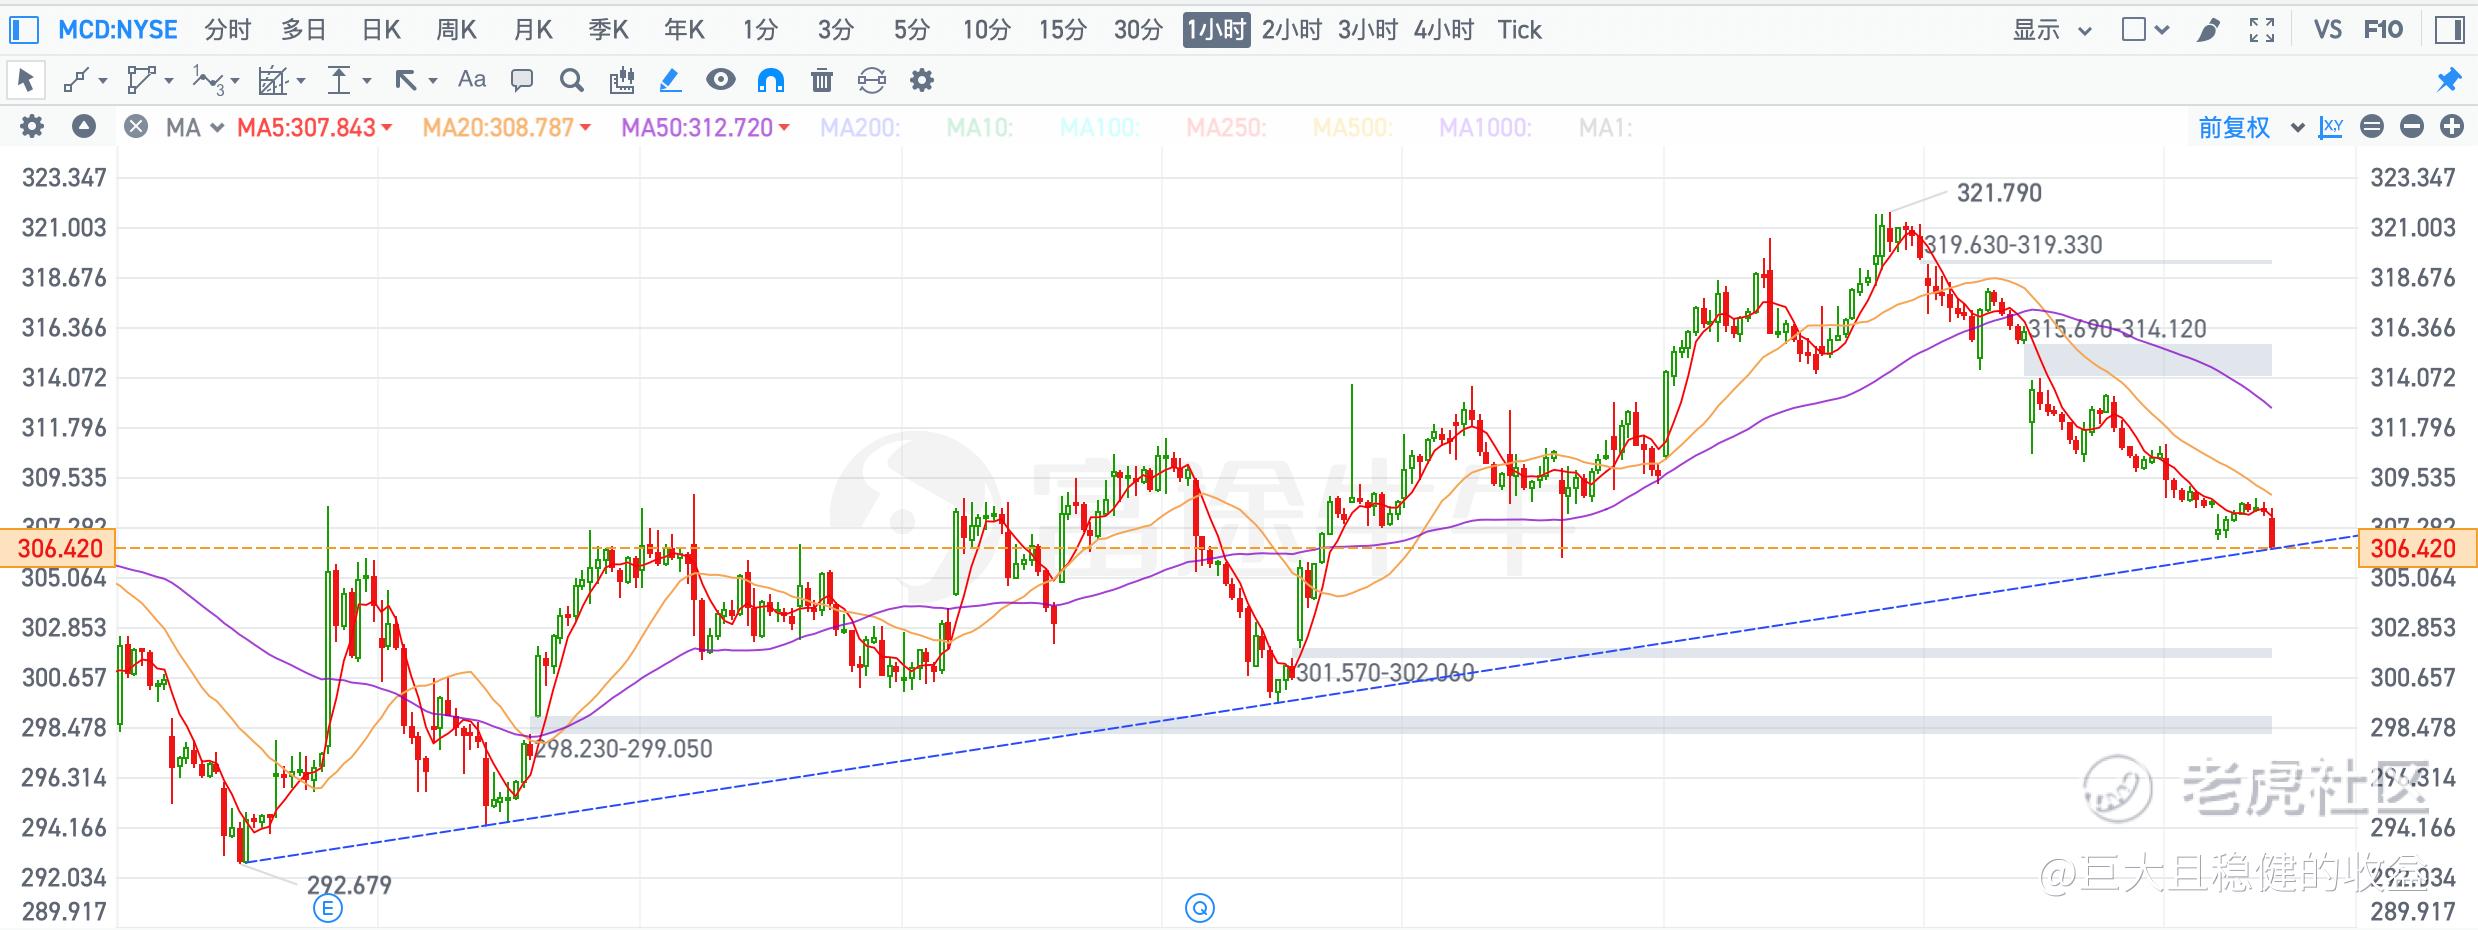This screenshot has height=930, width=2478.
Task: Switch to 日K daily candlestick tab
Action: pos(381,30)
